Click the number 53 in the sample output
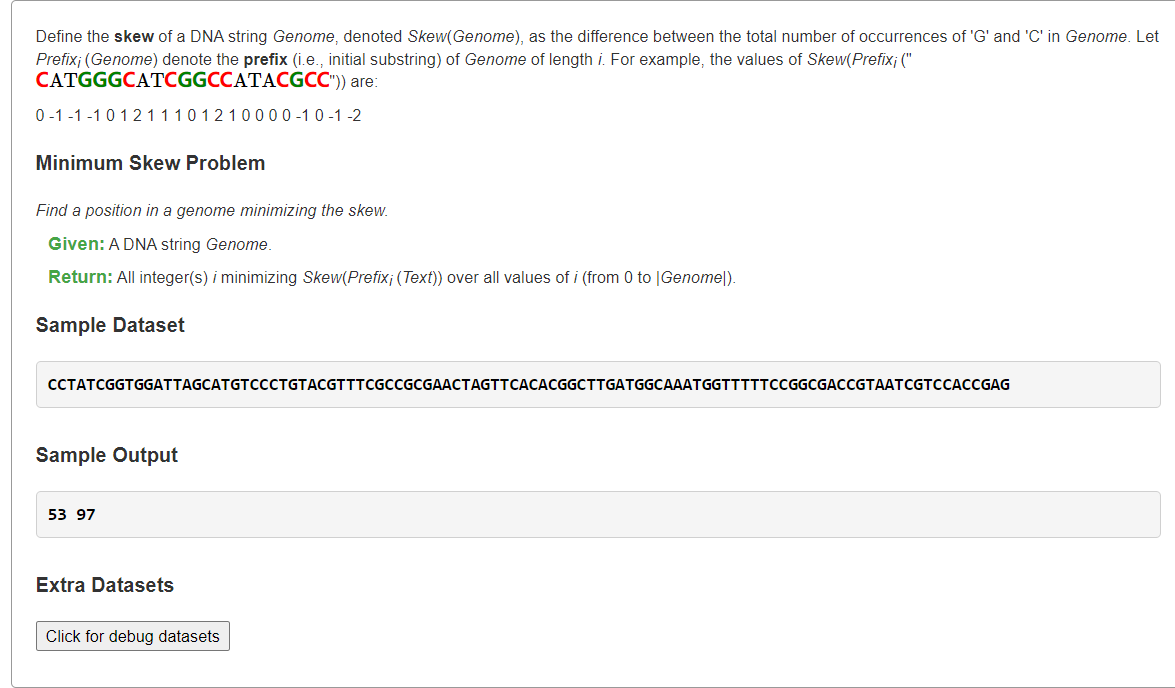The image size is (1175, 688). click(x=57, y=515)
